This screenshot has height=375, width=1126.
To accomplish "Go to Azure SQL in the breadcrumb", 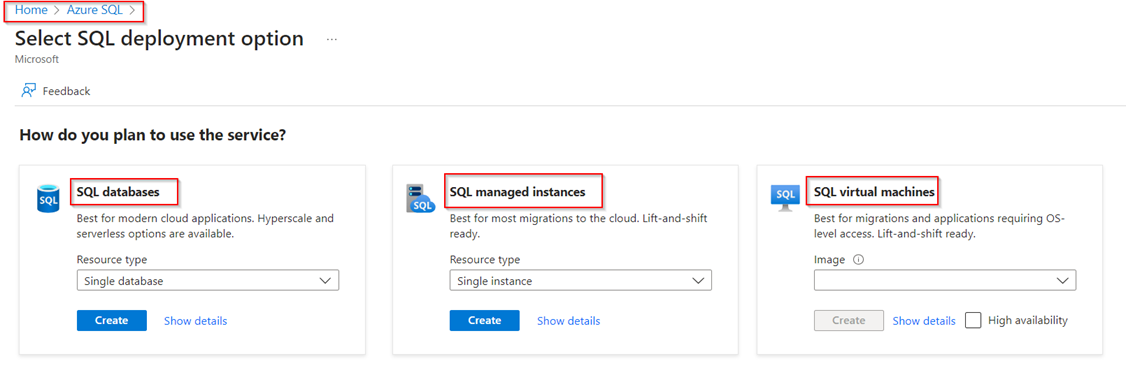I will [x=94, y=10].
